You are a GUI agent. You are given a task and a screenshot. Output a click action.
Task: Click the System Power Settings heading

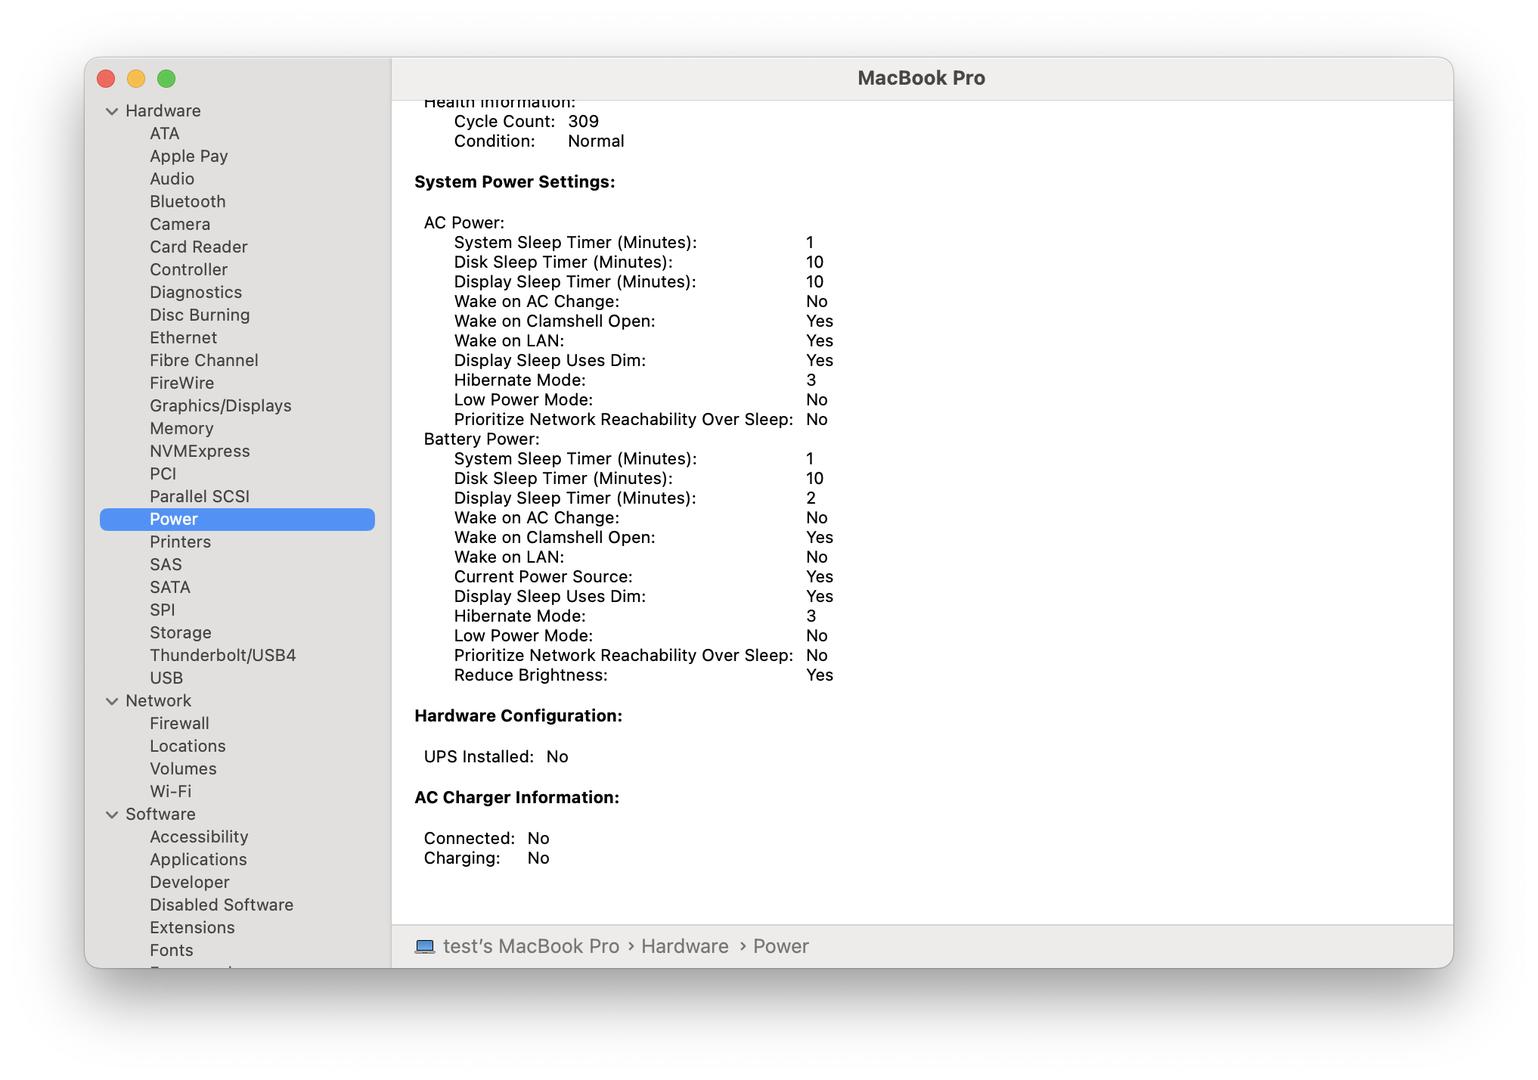515,182
